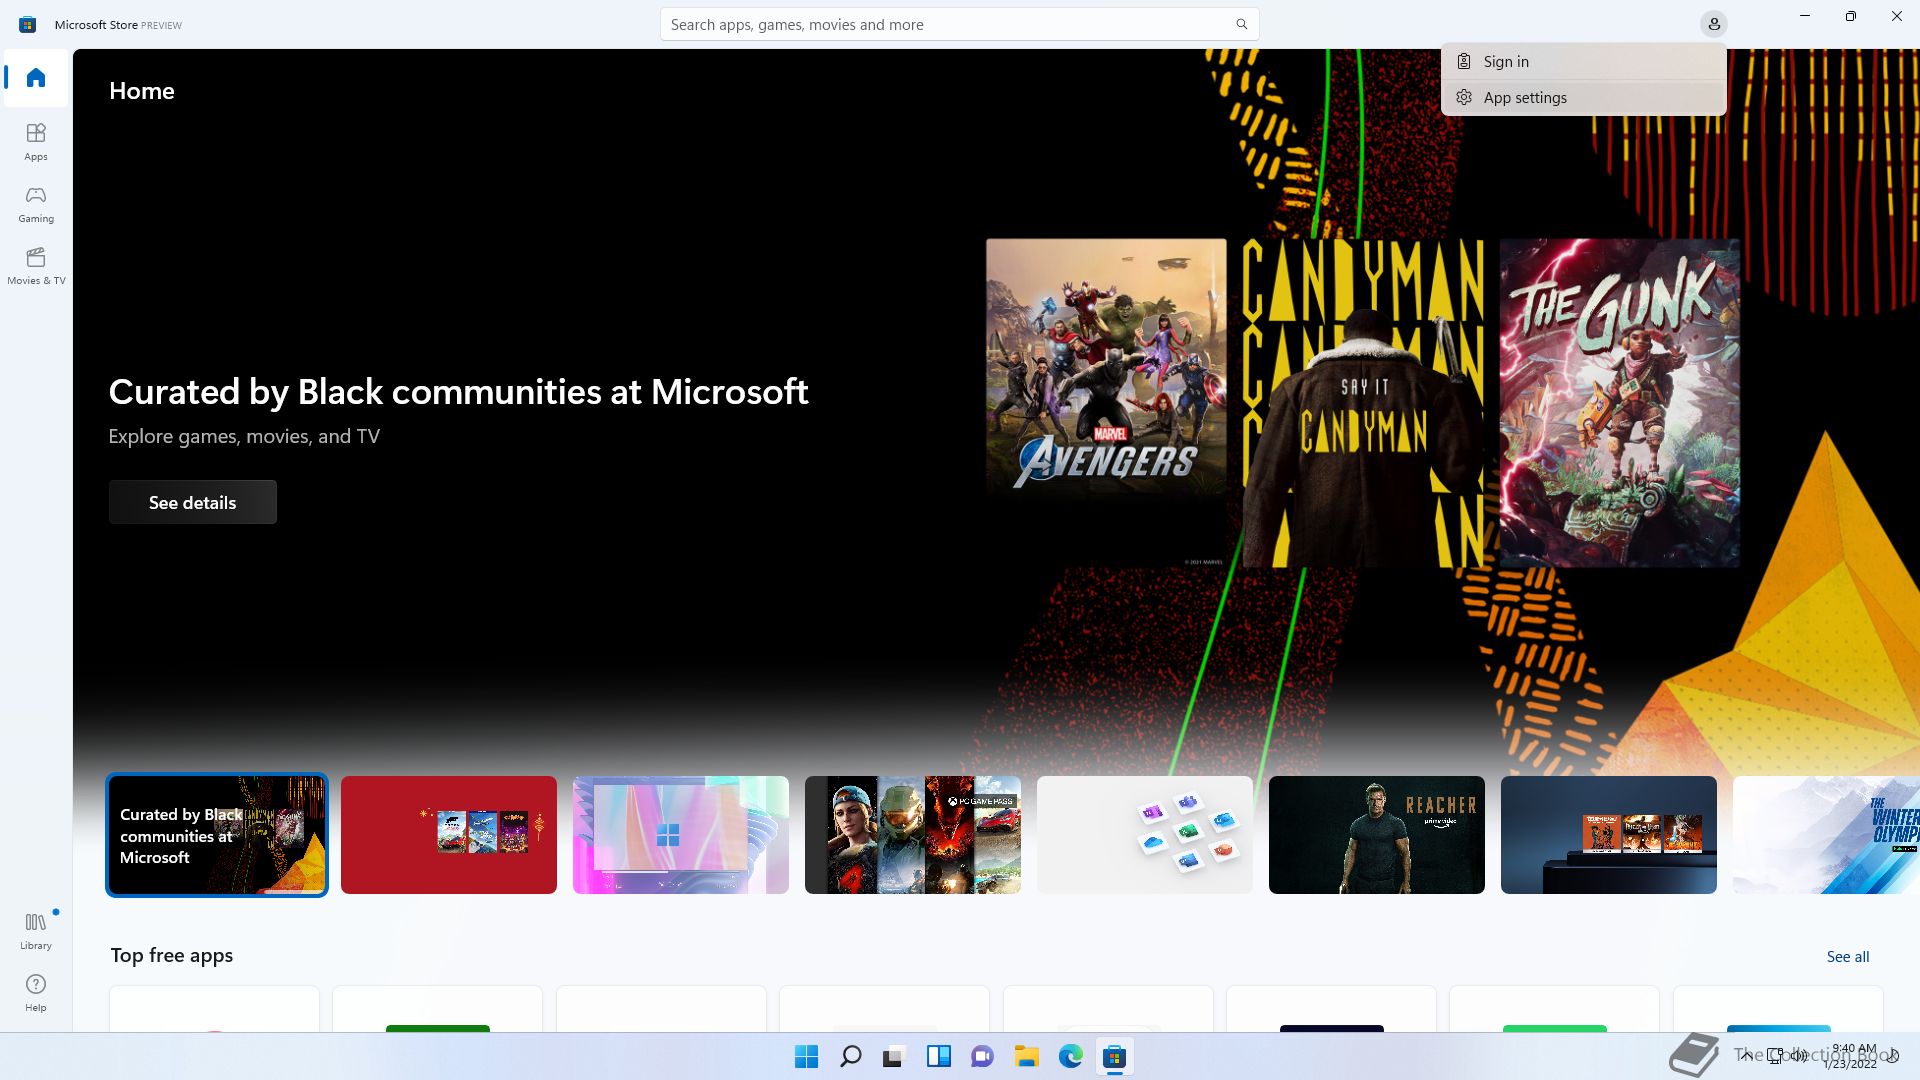Select the Microsoft 365 apps carousel card
Screen dimensions: 1920x1080
(1145, 835)
